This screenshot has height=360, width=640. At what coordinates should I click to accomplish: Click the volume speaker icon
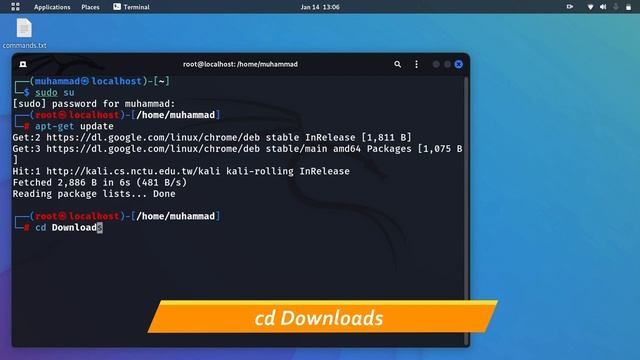pos(603,7)
